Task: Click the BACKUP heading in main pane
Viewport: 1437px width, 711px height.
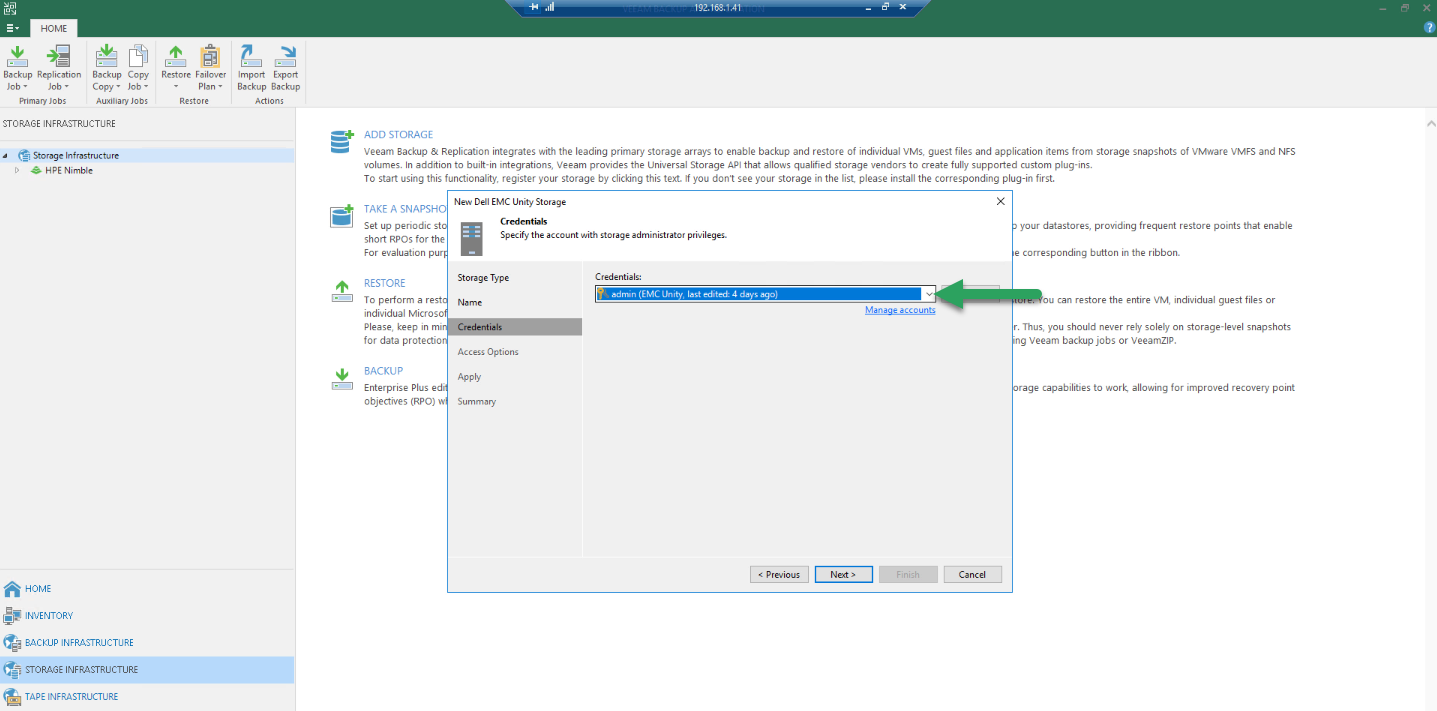Action: 384,371
